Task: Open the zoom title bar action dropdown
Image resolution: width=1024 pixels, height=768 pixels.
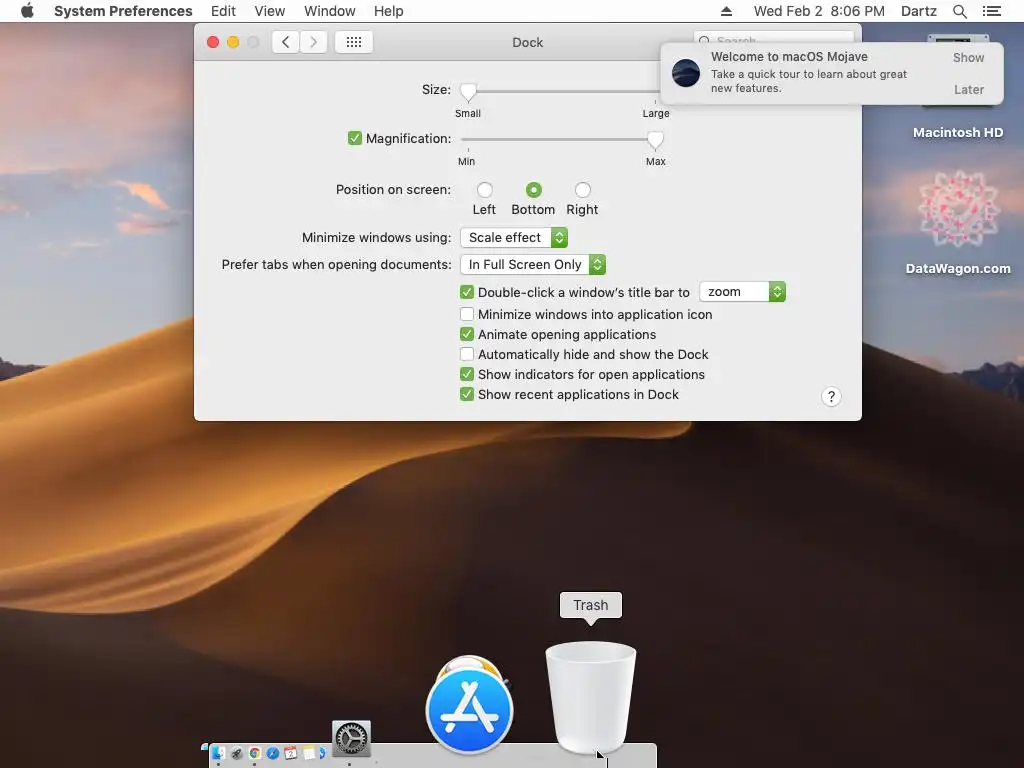Action: 743,292
